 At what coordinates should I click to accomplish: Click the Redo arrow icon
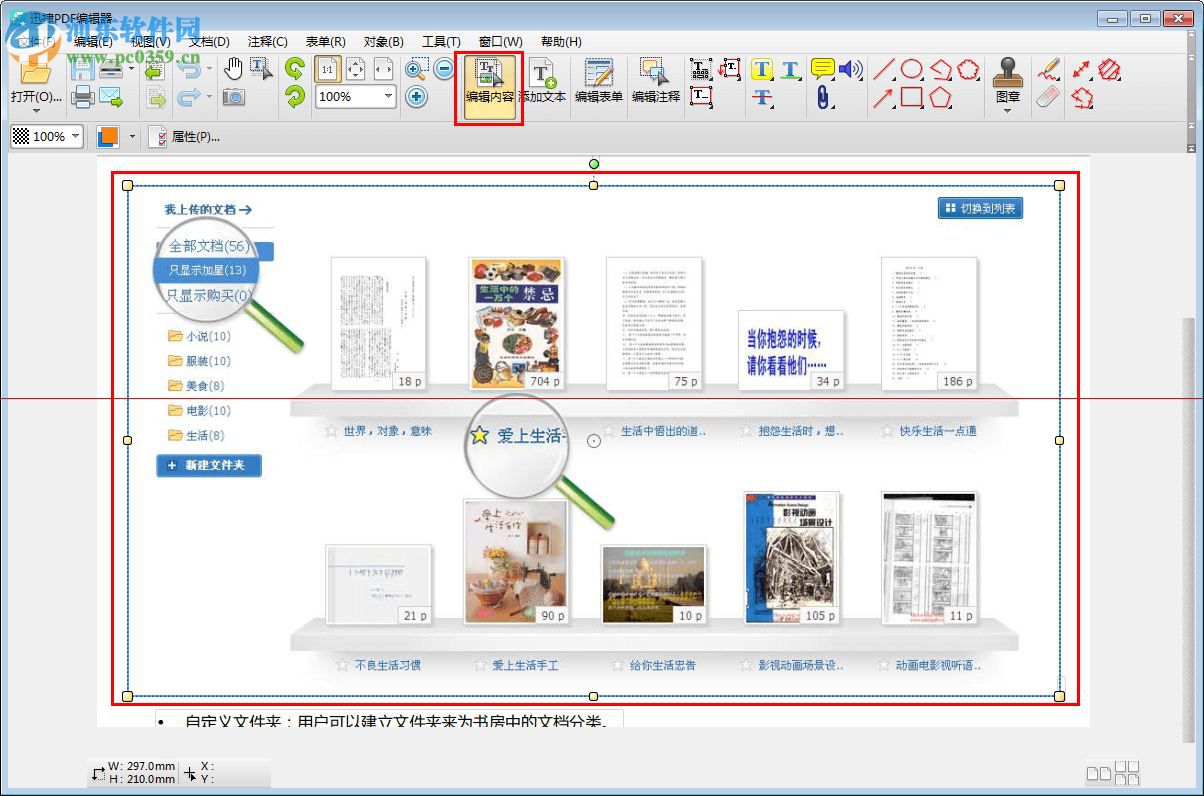point(187,97)
